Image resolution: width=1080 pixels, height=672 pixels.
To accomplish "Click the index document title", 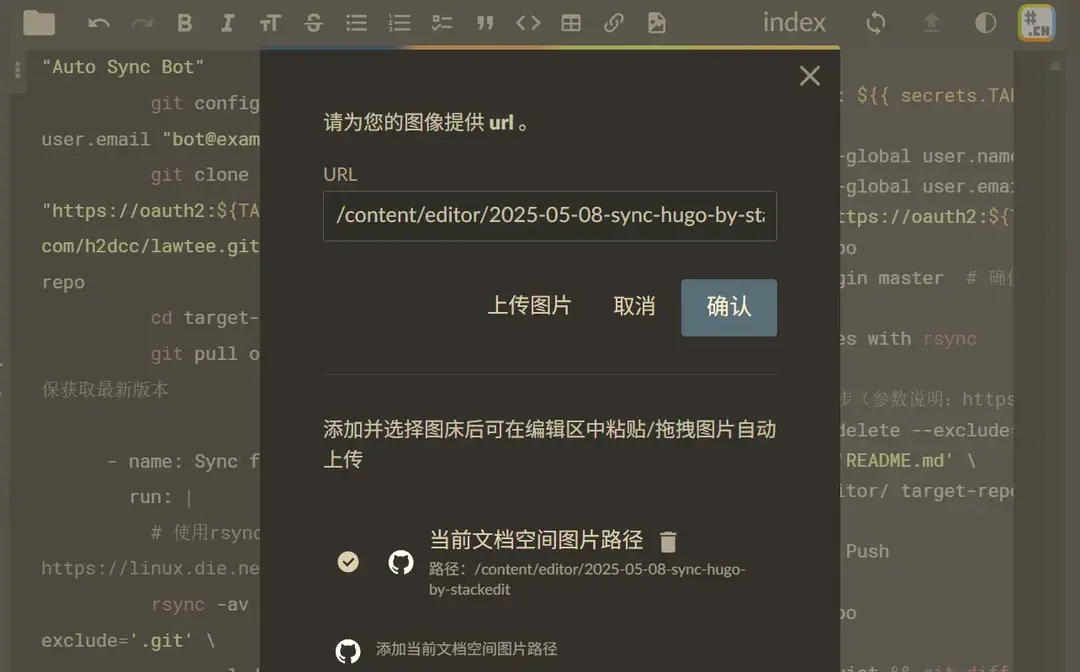I will pyautogui.click(x=794, y=22).
